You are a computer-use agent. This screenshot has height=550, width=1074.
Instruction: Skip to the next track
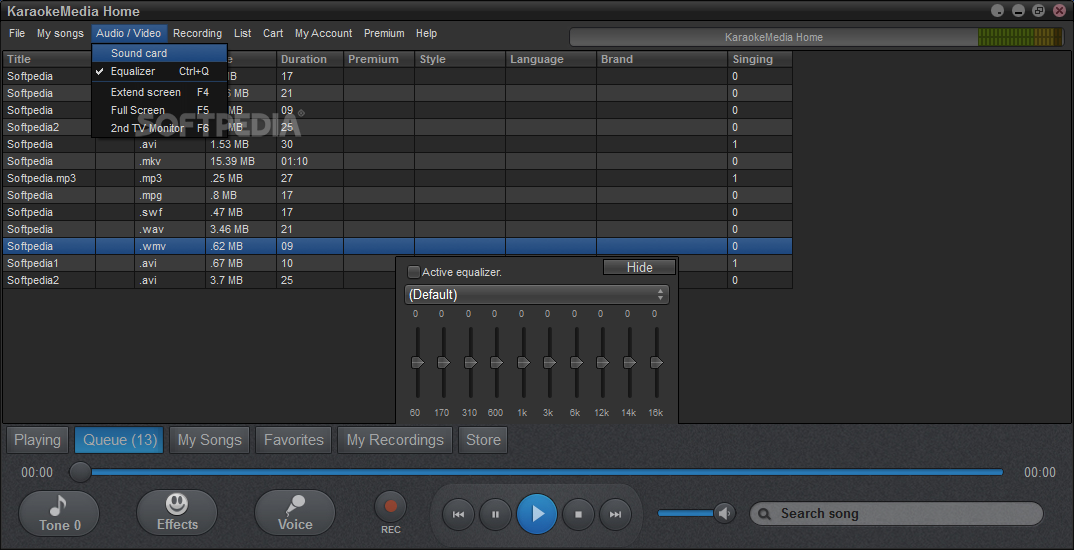(615, 514)
